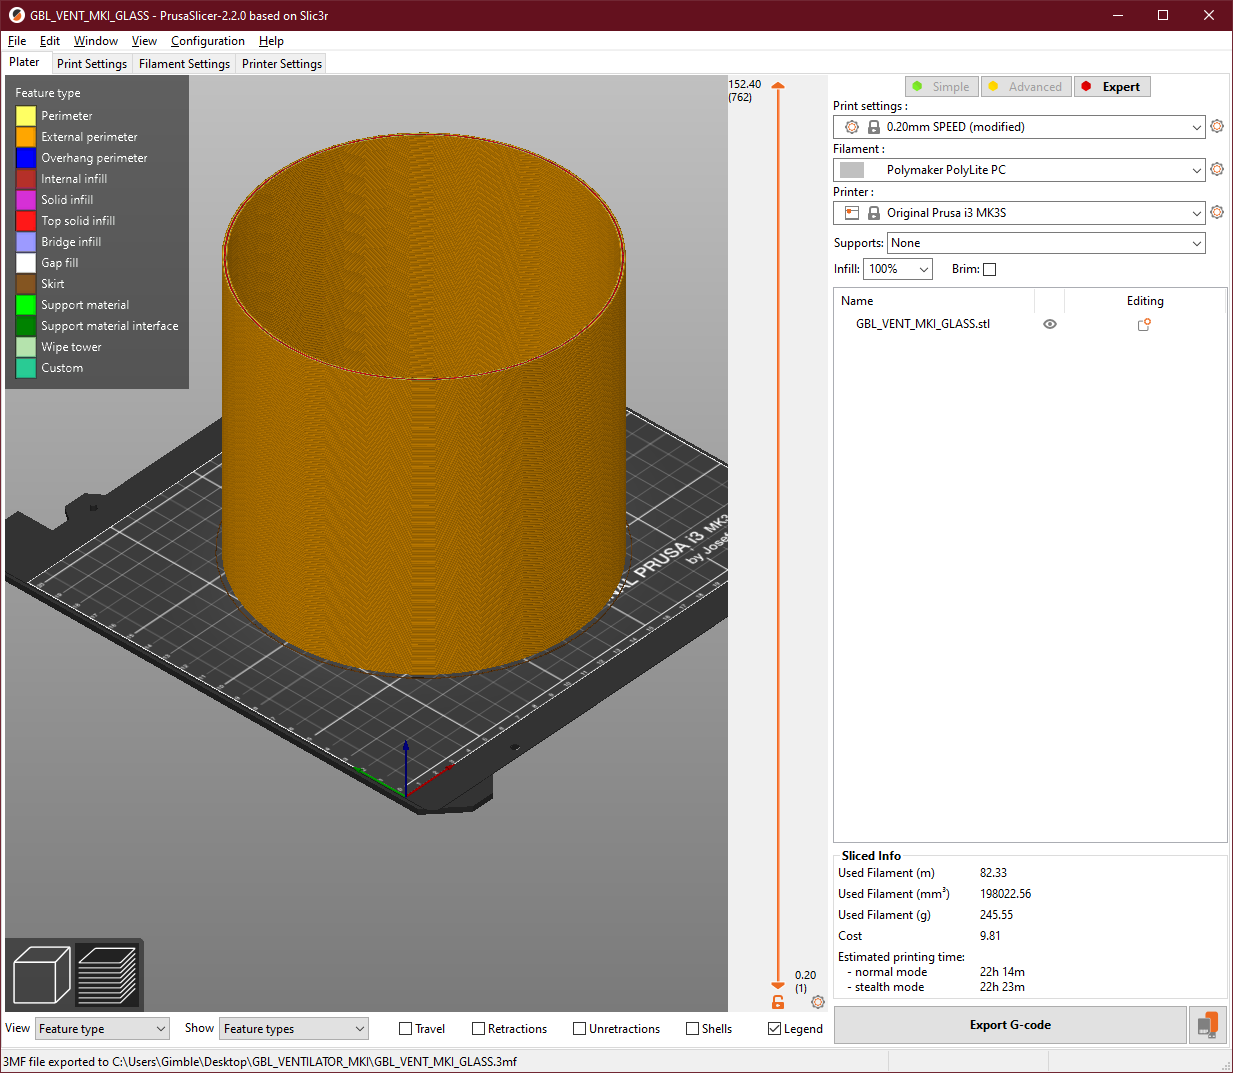Select Expert mode
This screenshot has height=1073, width=1233.
click(x=1113, y=87)
